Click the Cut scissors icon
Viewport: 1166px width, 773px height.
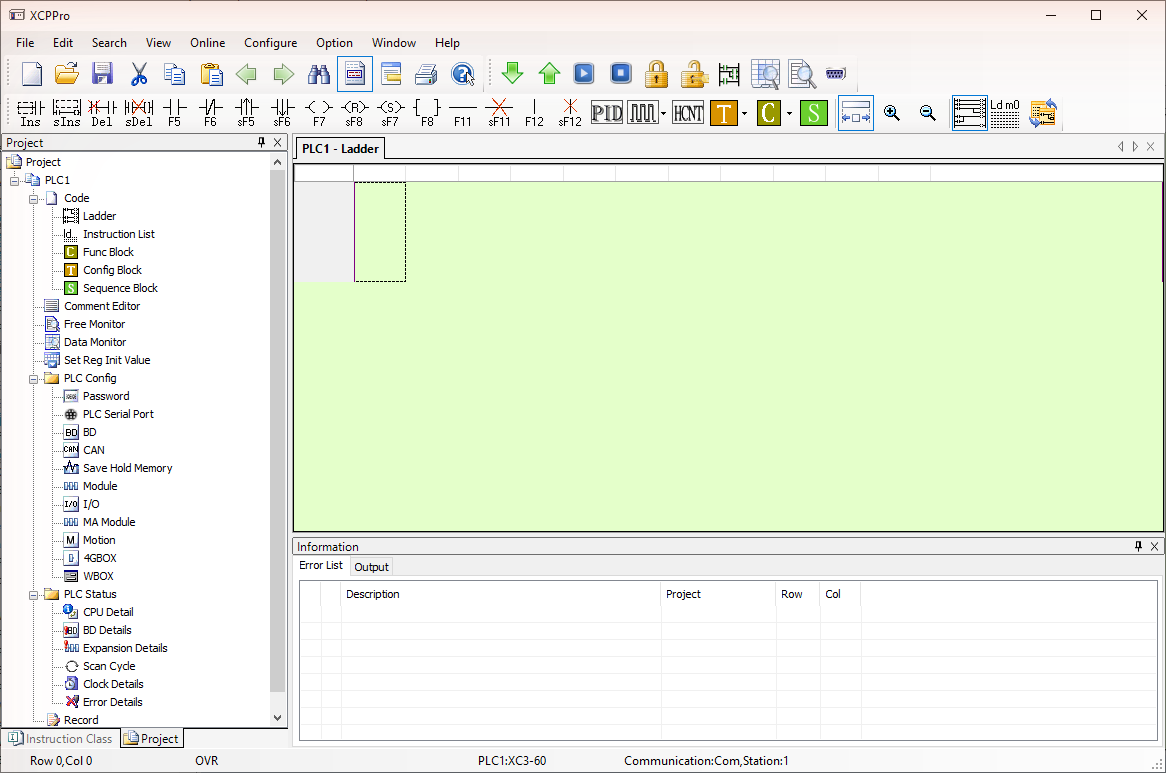tap(138, 74)
